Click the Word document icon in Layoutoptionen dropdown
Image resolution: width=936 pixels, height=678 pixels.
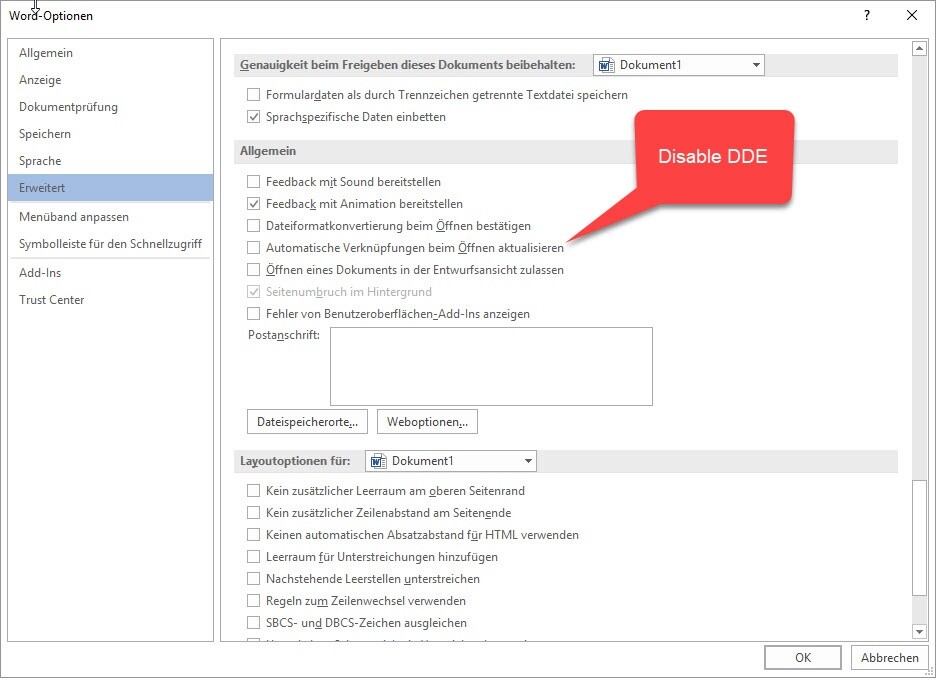pyautogui.click(x=377, y=461)
